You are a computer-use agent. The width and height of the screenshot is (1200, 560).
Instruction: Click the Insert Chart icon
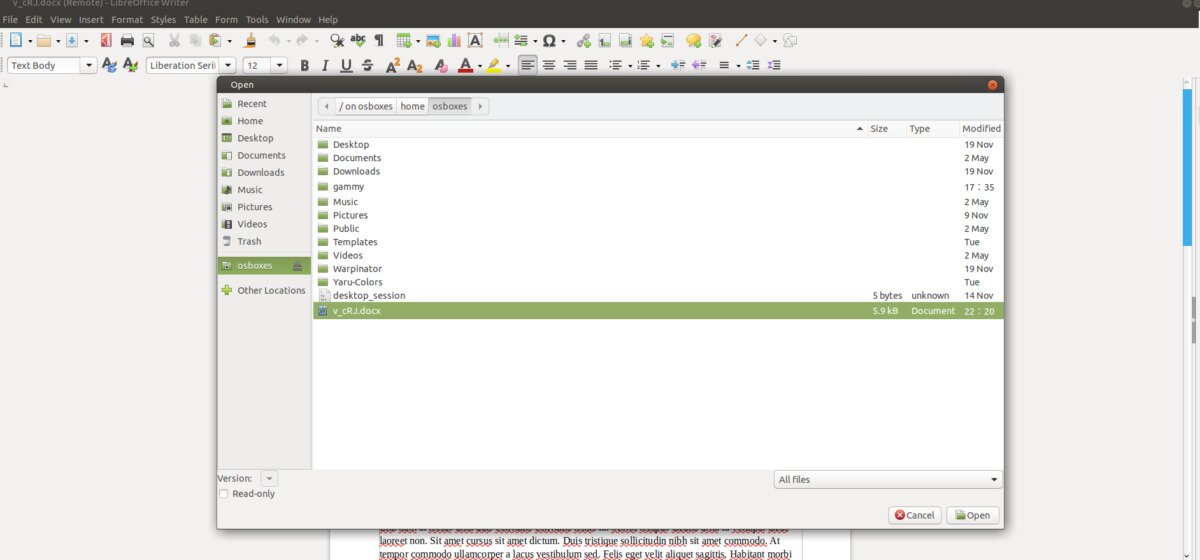pyautogui.click(x=454, y=41)
